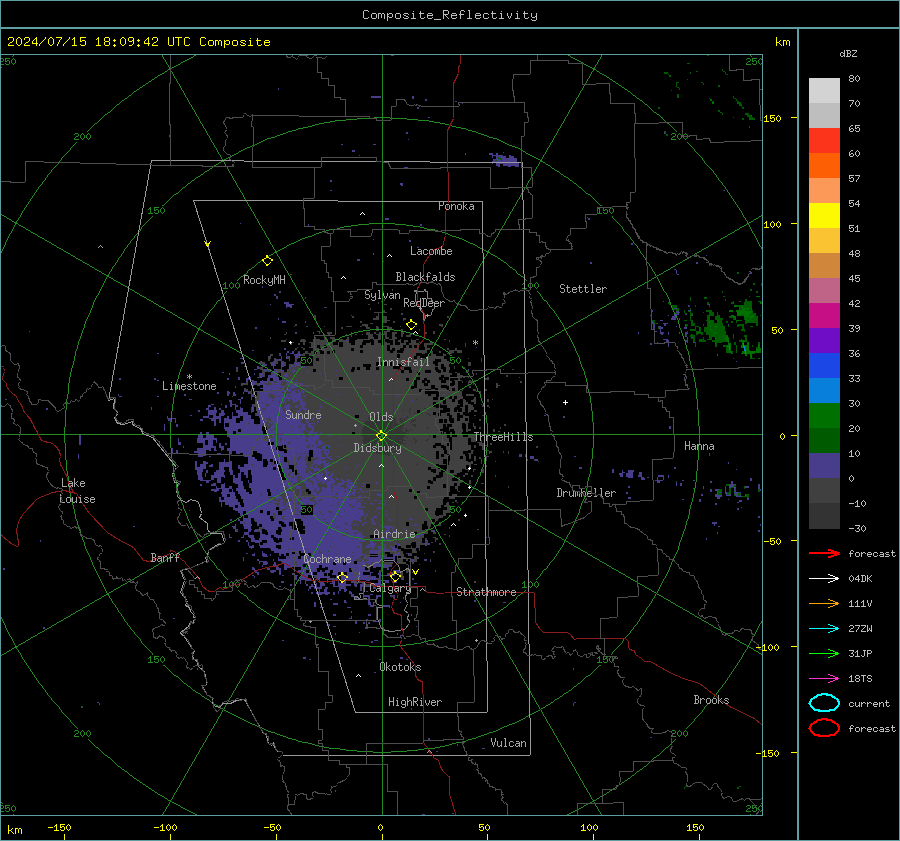Select the Didsbury label
900x841 pixels.
[378, 448]
